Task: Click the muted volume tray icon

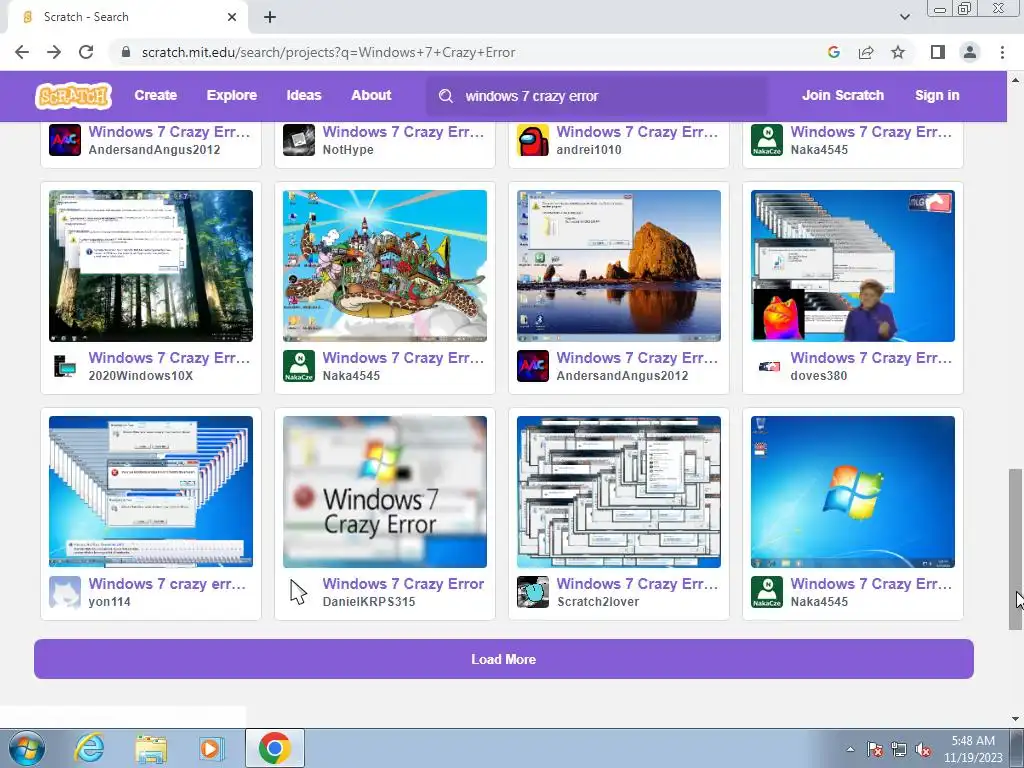Action: click(923, 749)
